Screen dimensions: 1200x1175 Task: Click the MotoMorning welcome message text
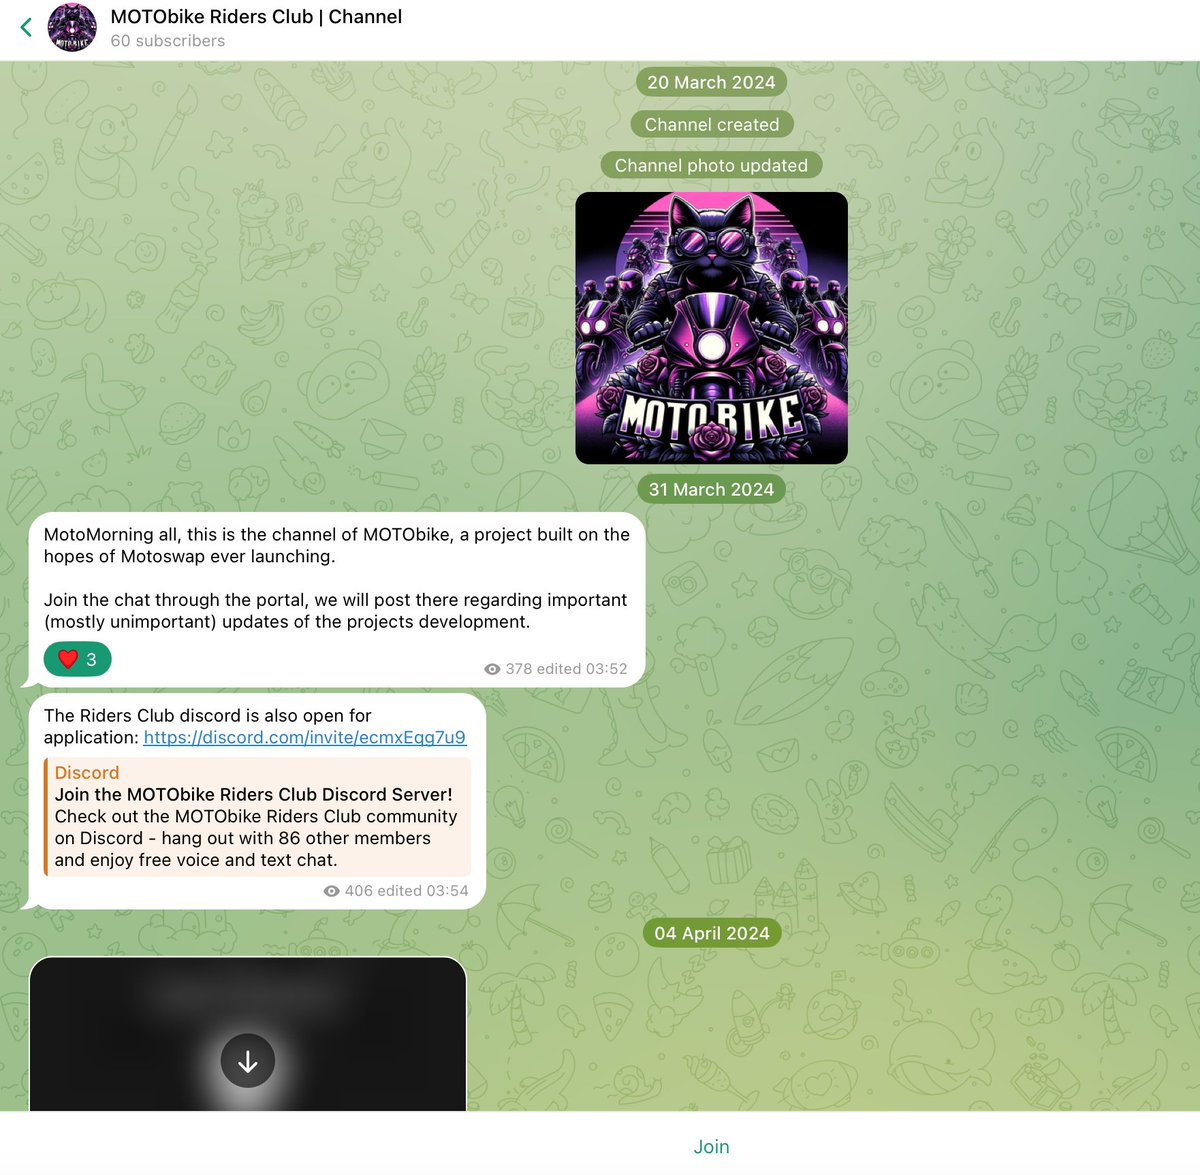pos(336,578)
